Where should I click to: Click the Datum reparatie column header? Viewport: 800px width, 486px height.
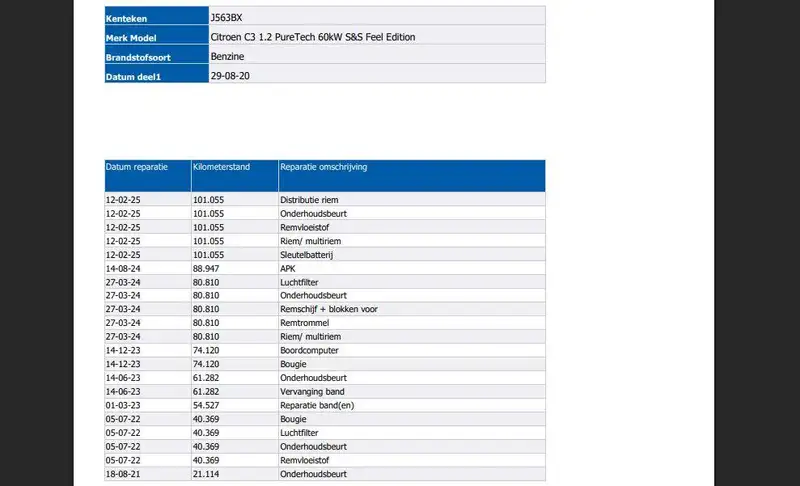pos(137,167)
